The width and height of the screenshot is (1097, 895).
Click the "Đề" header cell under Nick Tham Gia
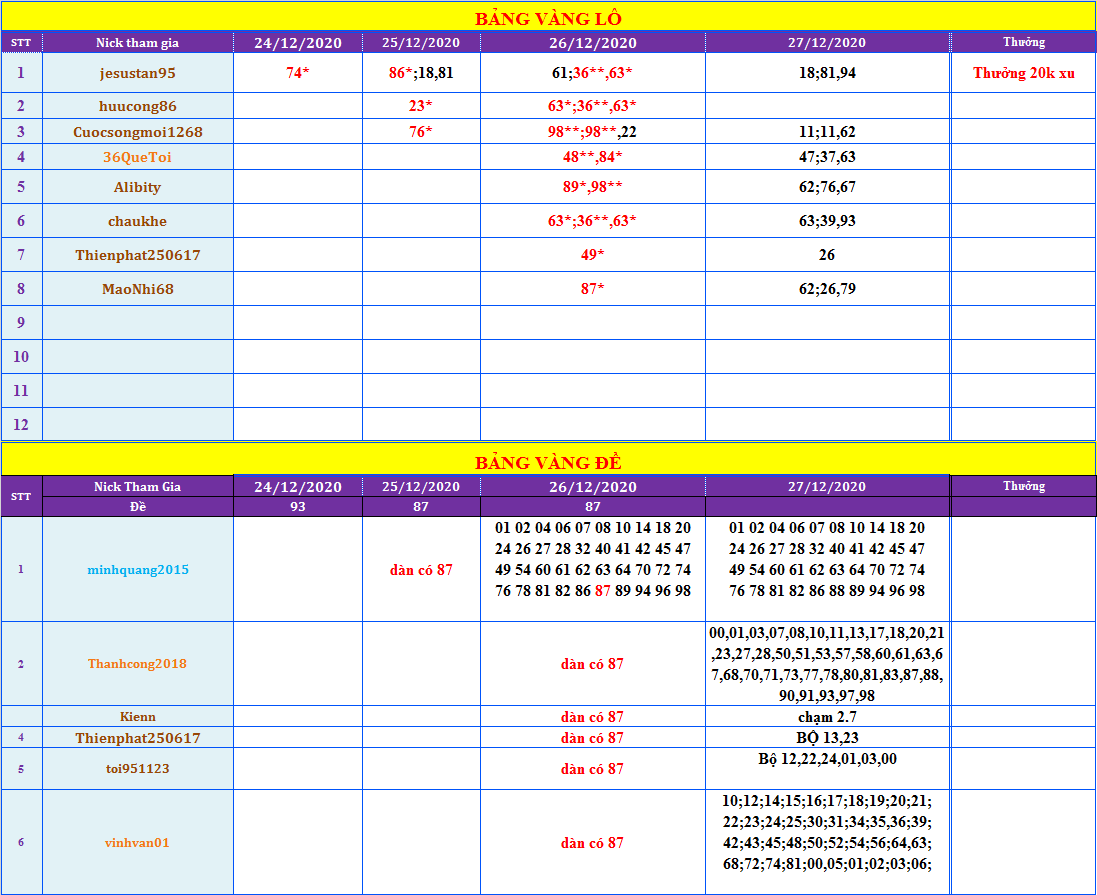[138, 507]
